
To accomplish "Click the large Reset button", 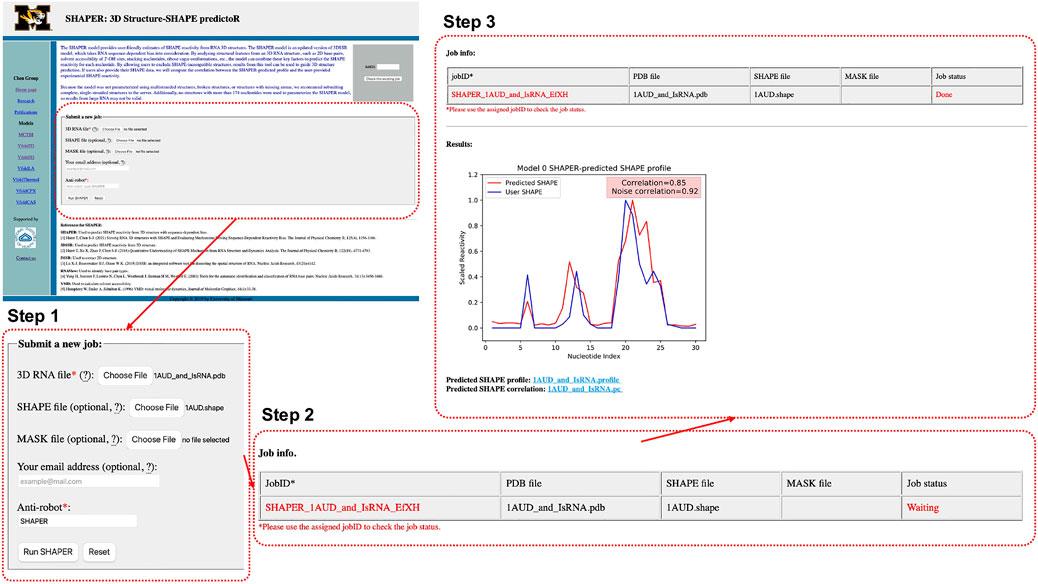I will click(x=99, y=552).
